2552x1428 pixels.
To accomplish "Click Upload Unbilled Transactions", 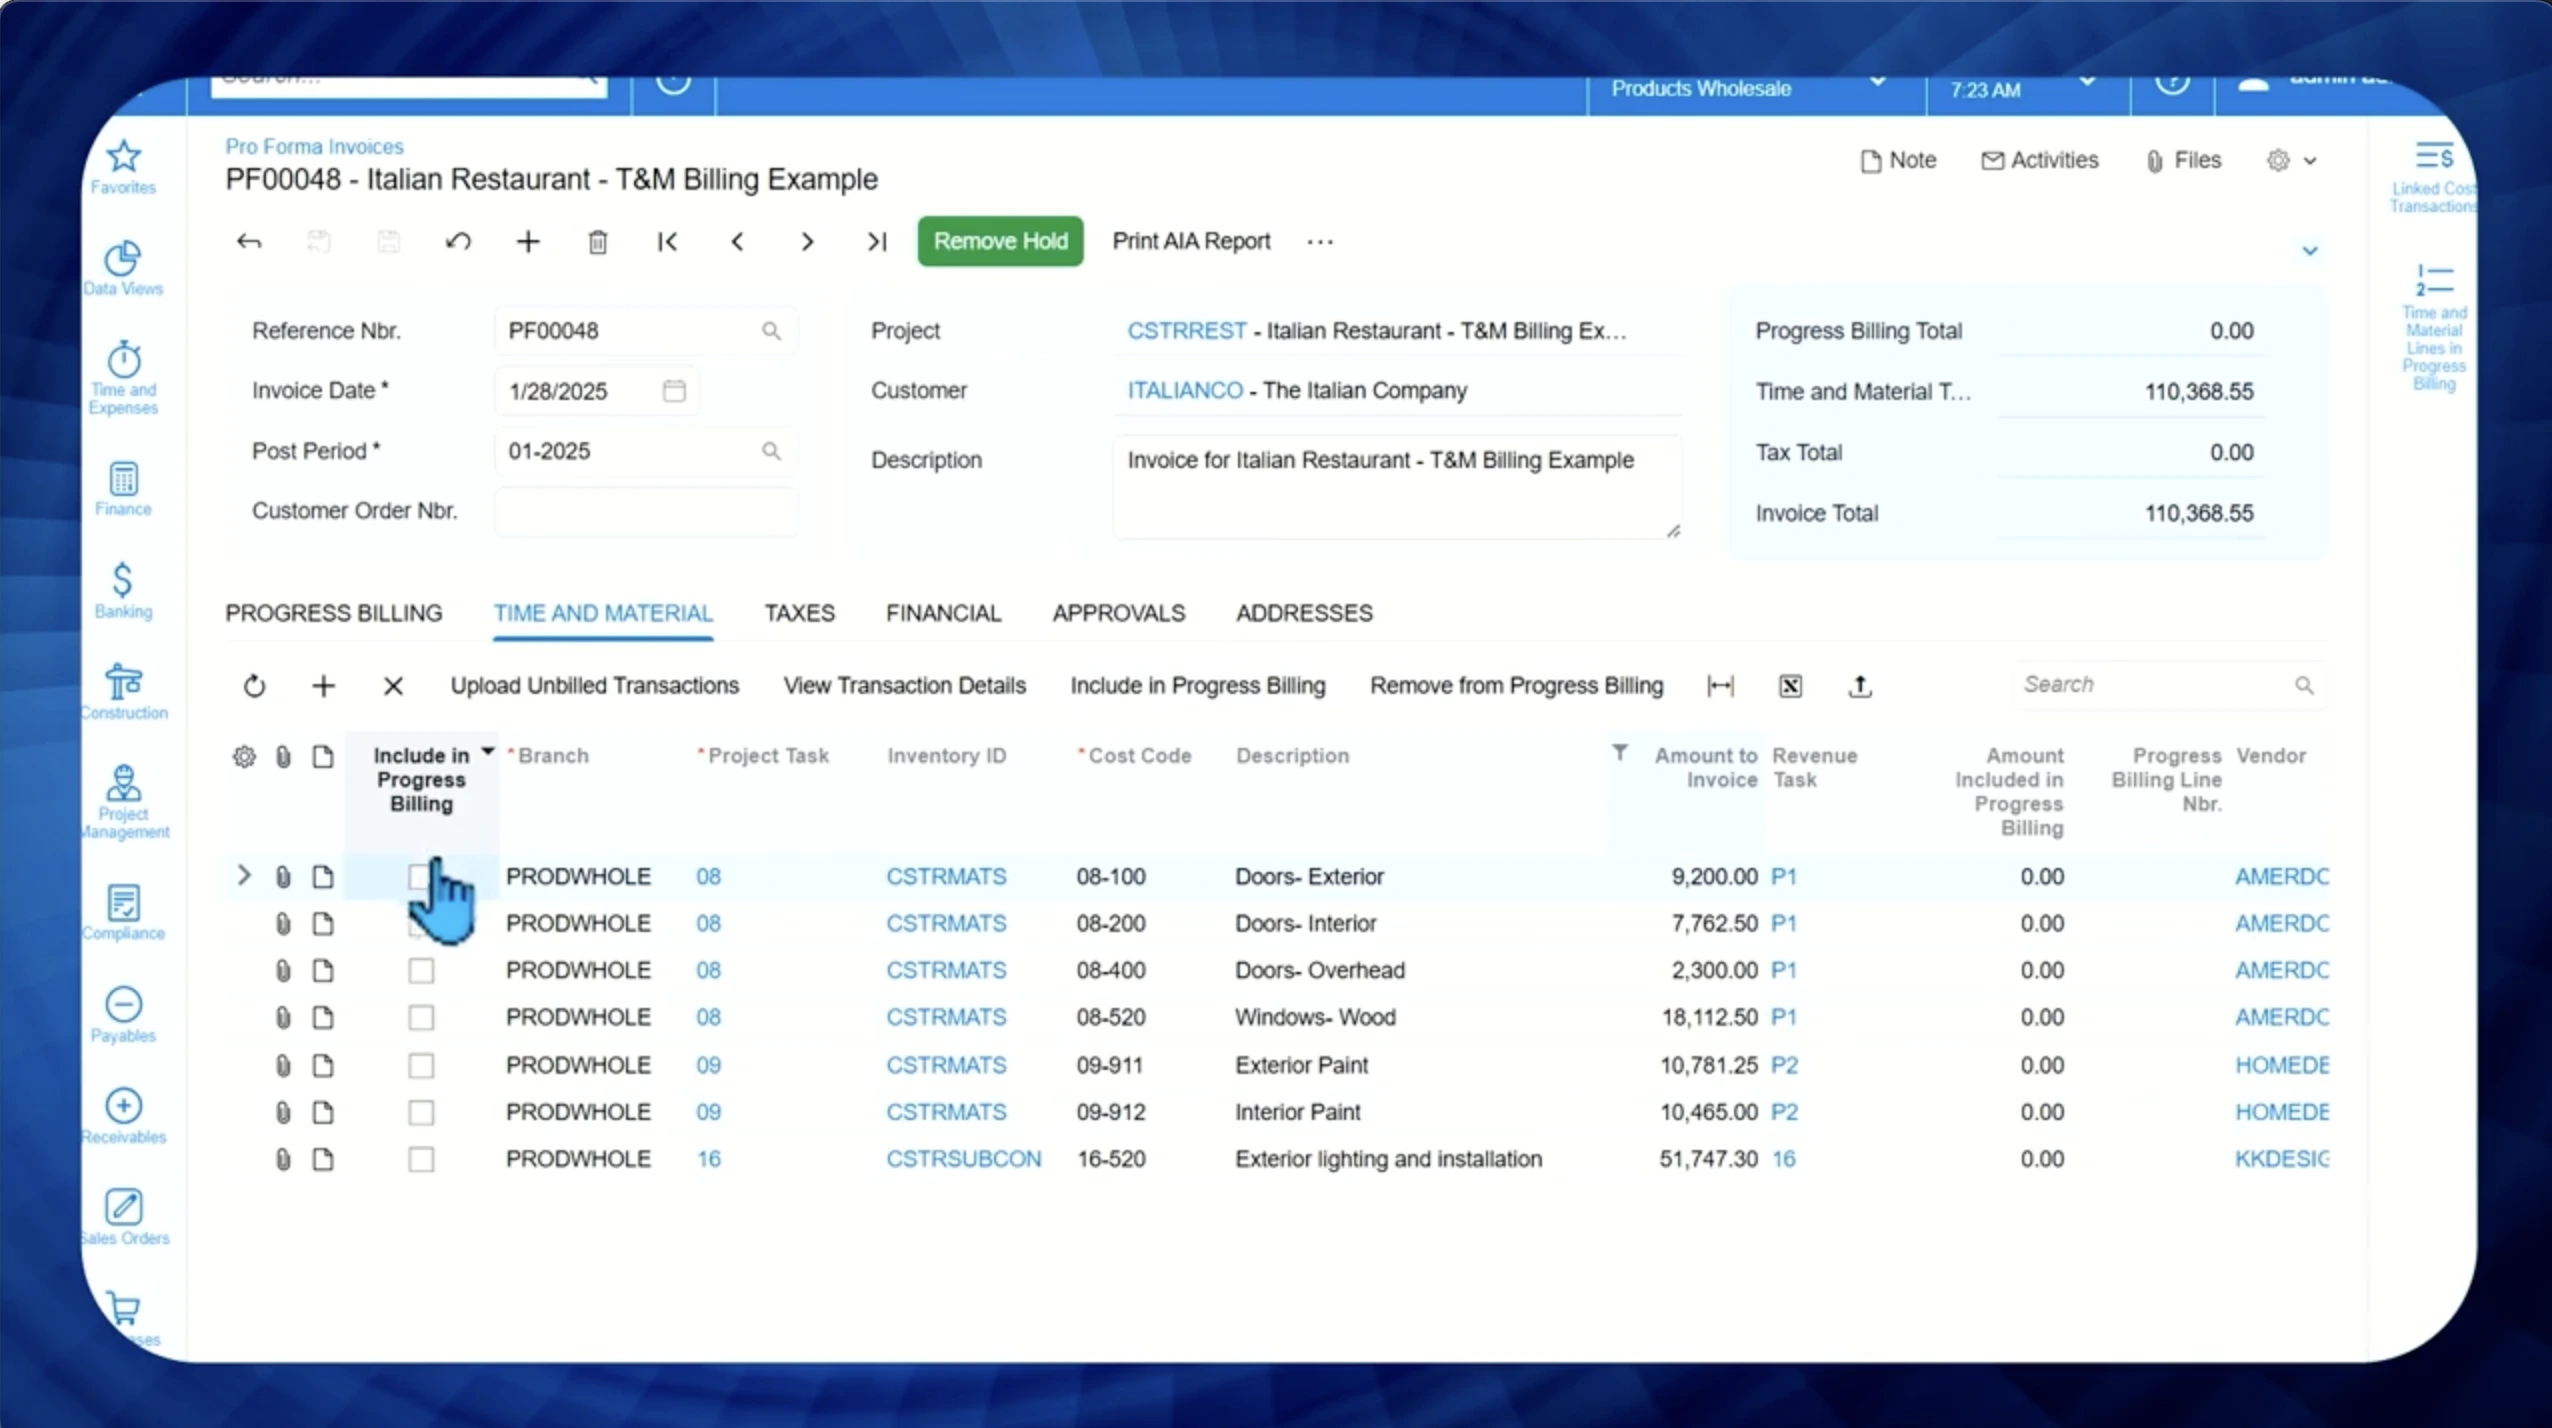I will (594, 686).
